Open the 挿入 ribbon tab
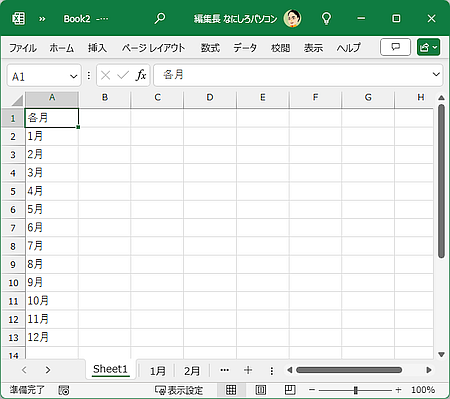450x399 pixels. [97, 48]
